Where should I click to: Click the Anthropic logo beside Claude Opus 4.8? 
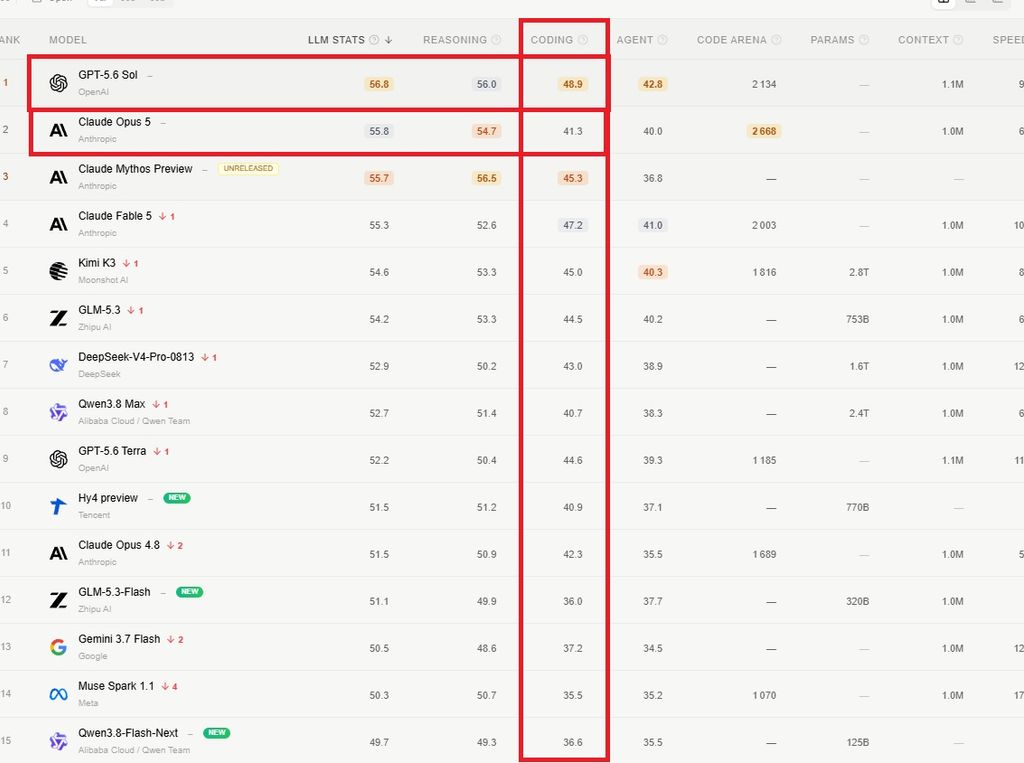(x=59, y=553)
